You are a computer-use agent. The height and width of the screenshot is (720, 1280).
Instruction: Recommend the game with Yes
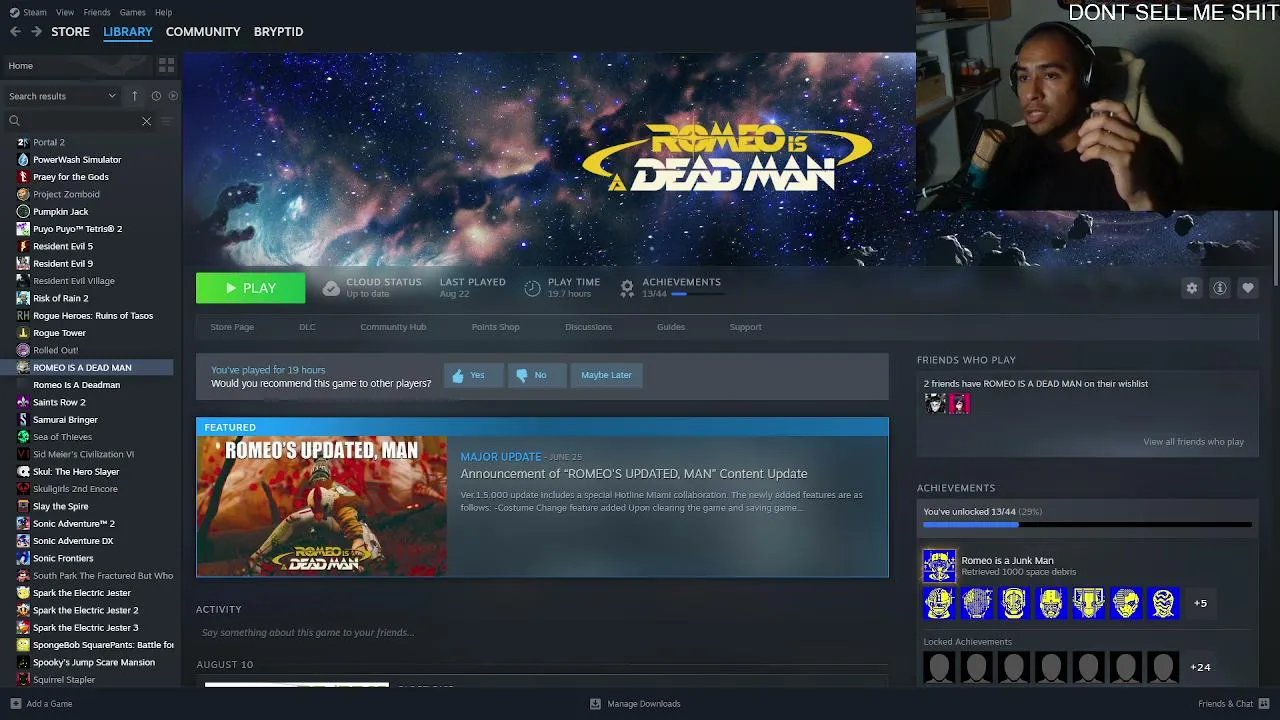(473, 375)
